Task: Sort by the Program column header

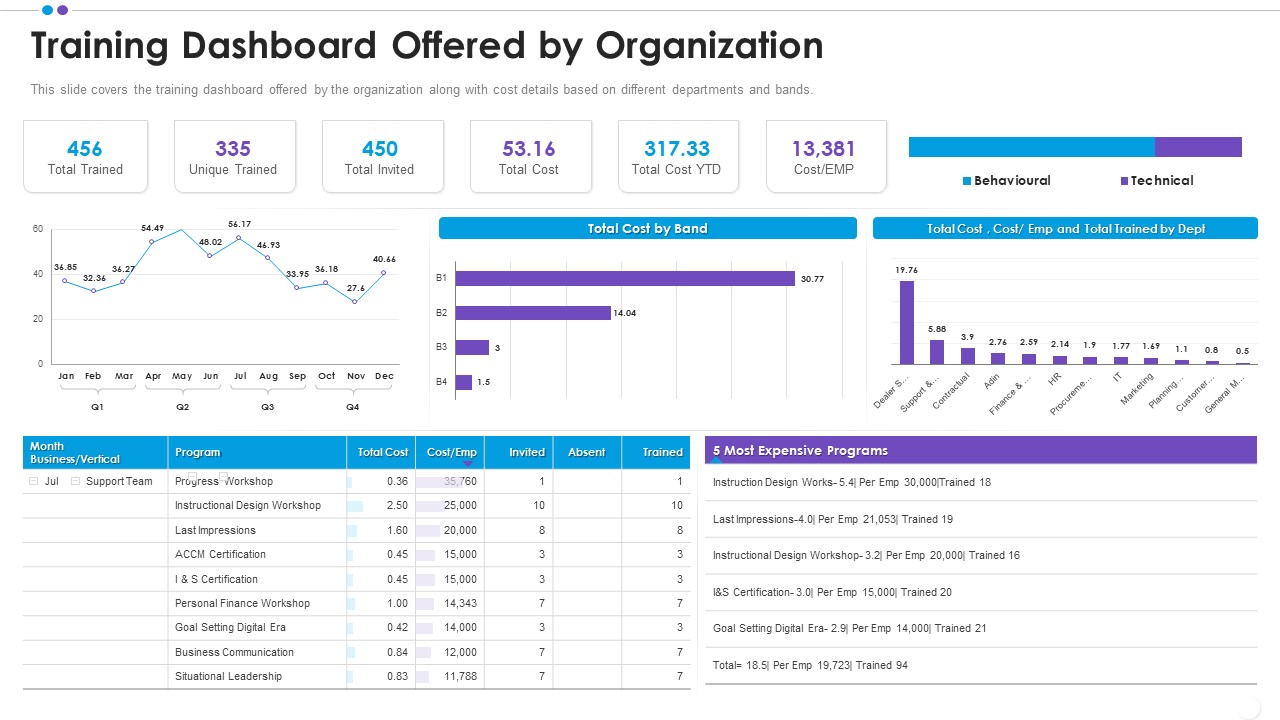Action: pos(257,452)
